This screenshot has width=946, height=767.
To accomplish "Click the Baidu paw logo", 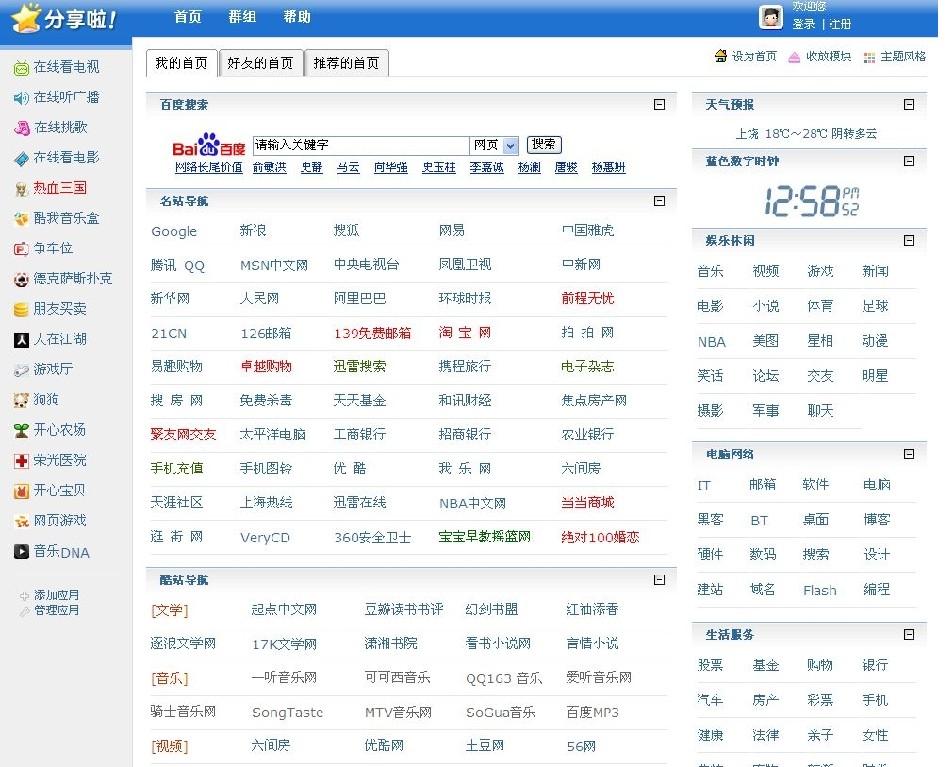I will click(x=209, y=145).
